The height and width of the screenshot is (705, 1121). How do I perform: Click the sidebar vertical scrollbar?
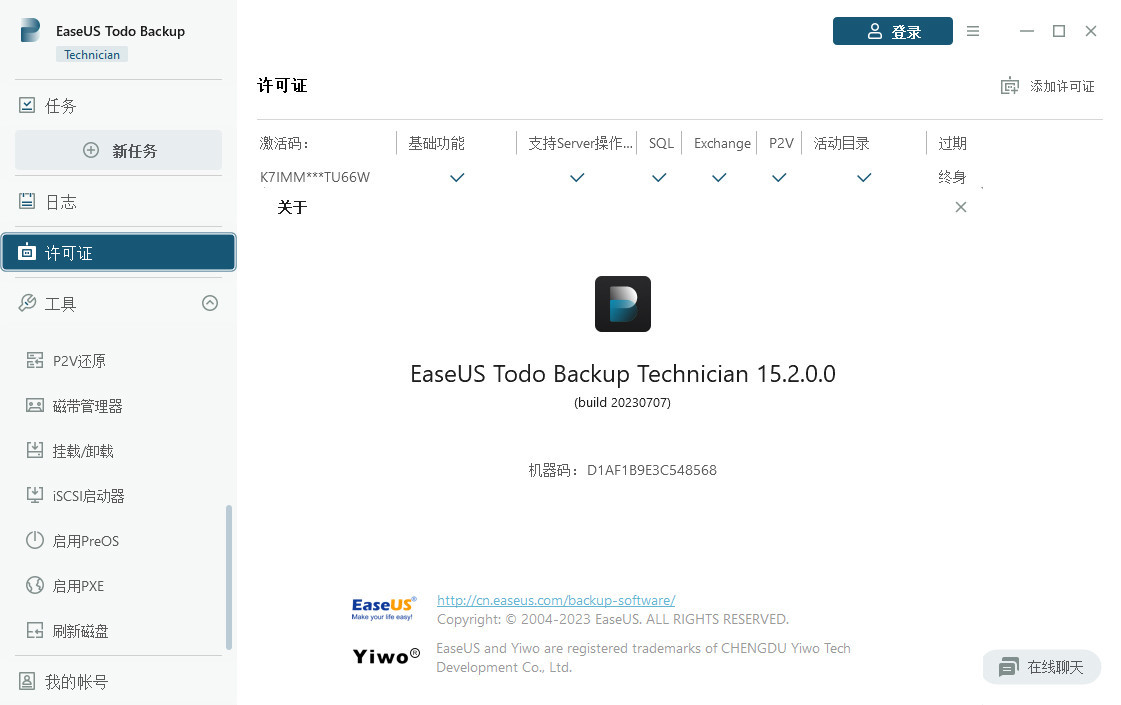[229, 577]
